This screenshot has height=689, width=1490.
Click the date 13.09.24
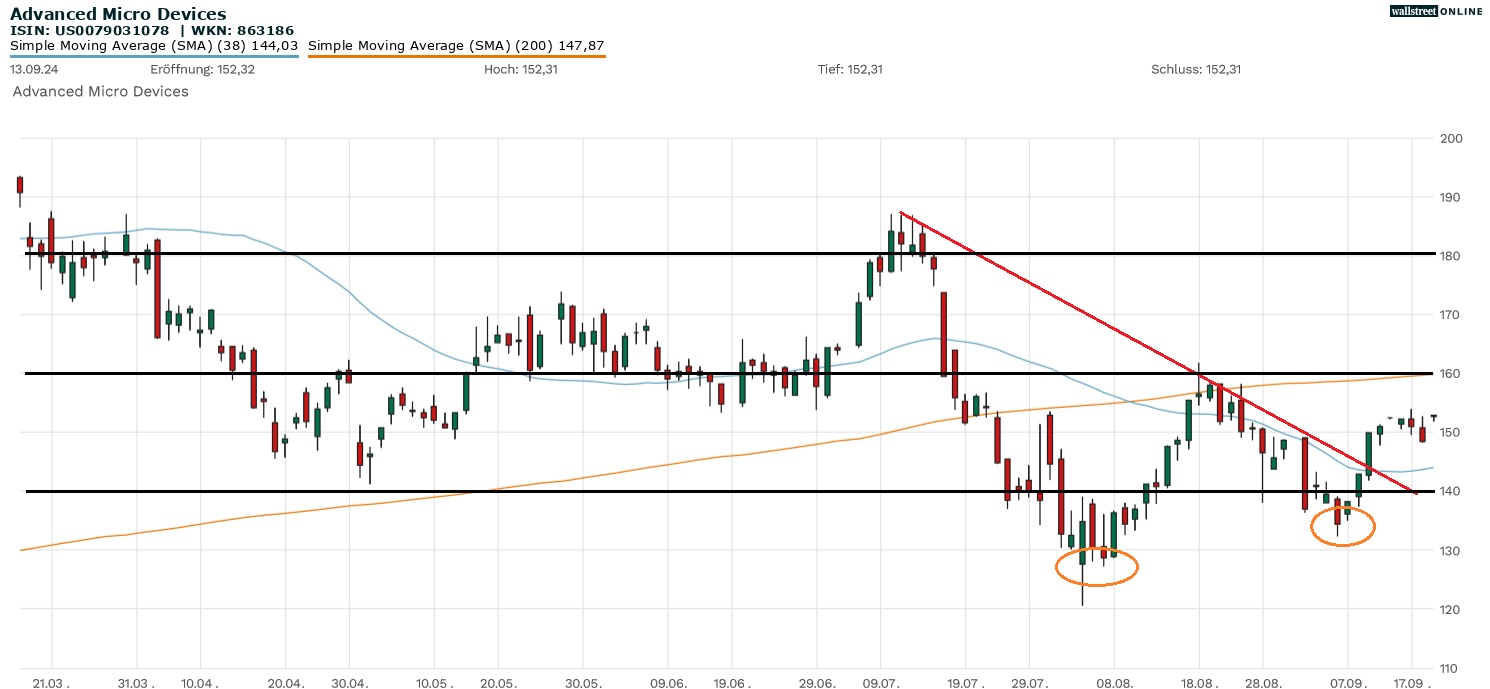[33, 70]
